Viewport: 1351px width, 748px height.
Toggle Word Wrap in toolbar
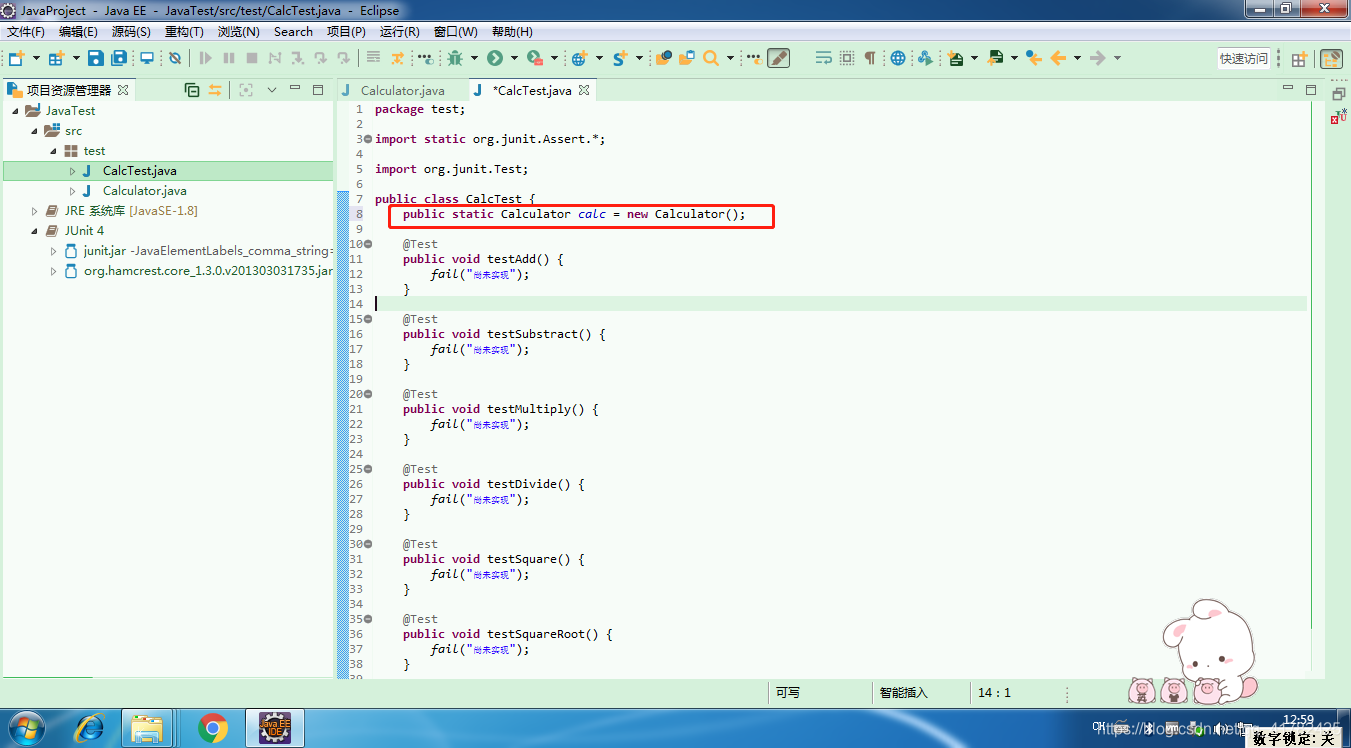tap(824, 58)
